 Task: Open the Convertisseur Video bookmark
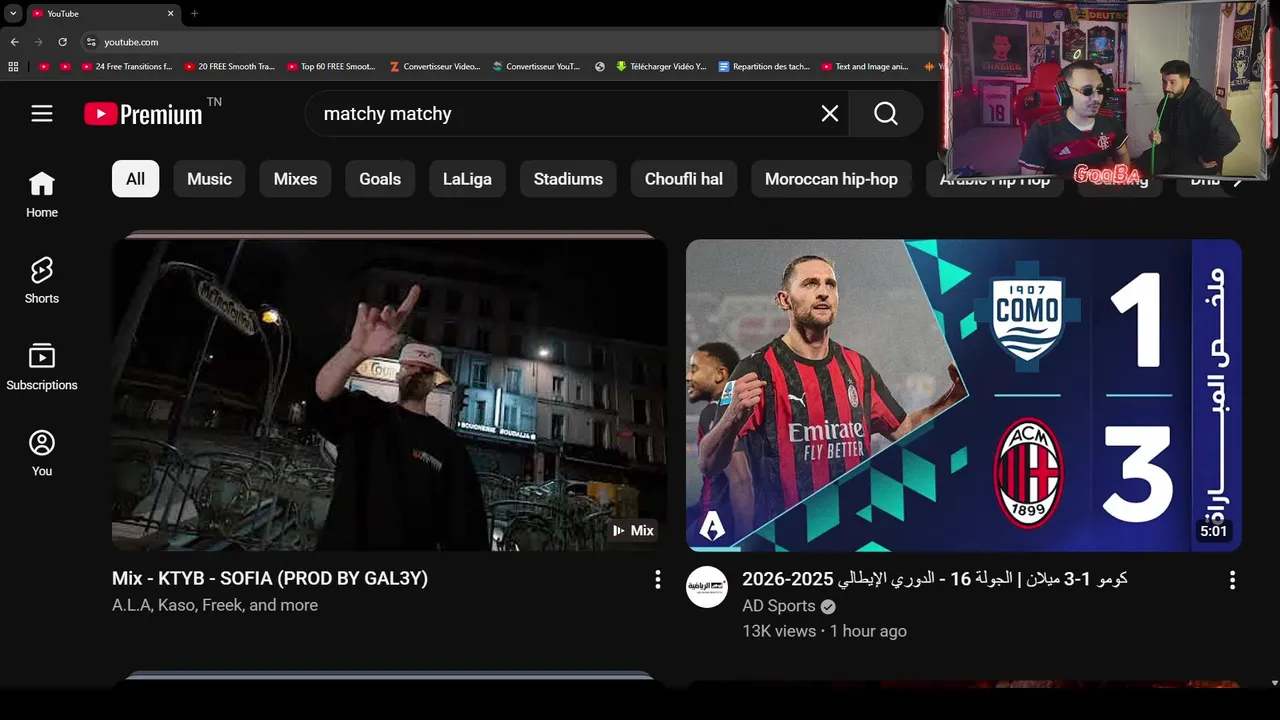pyautogui.click(x=434, y=67)
